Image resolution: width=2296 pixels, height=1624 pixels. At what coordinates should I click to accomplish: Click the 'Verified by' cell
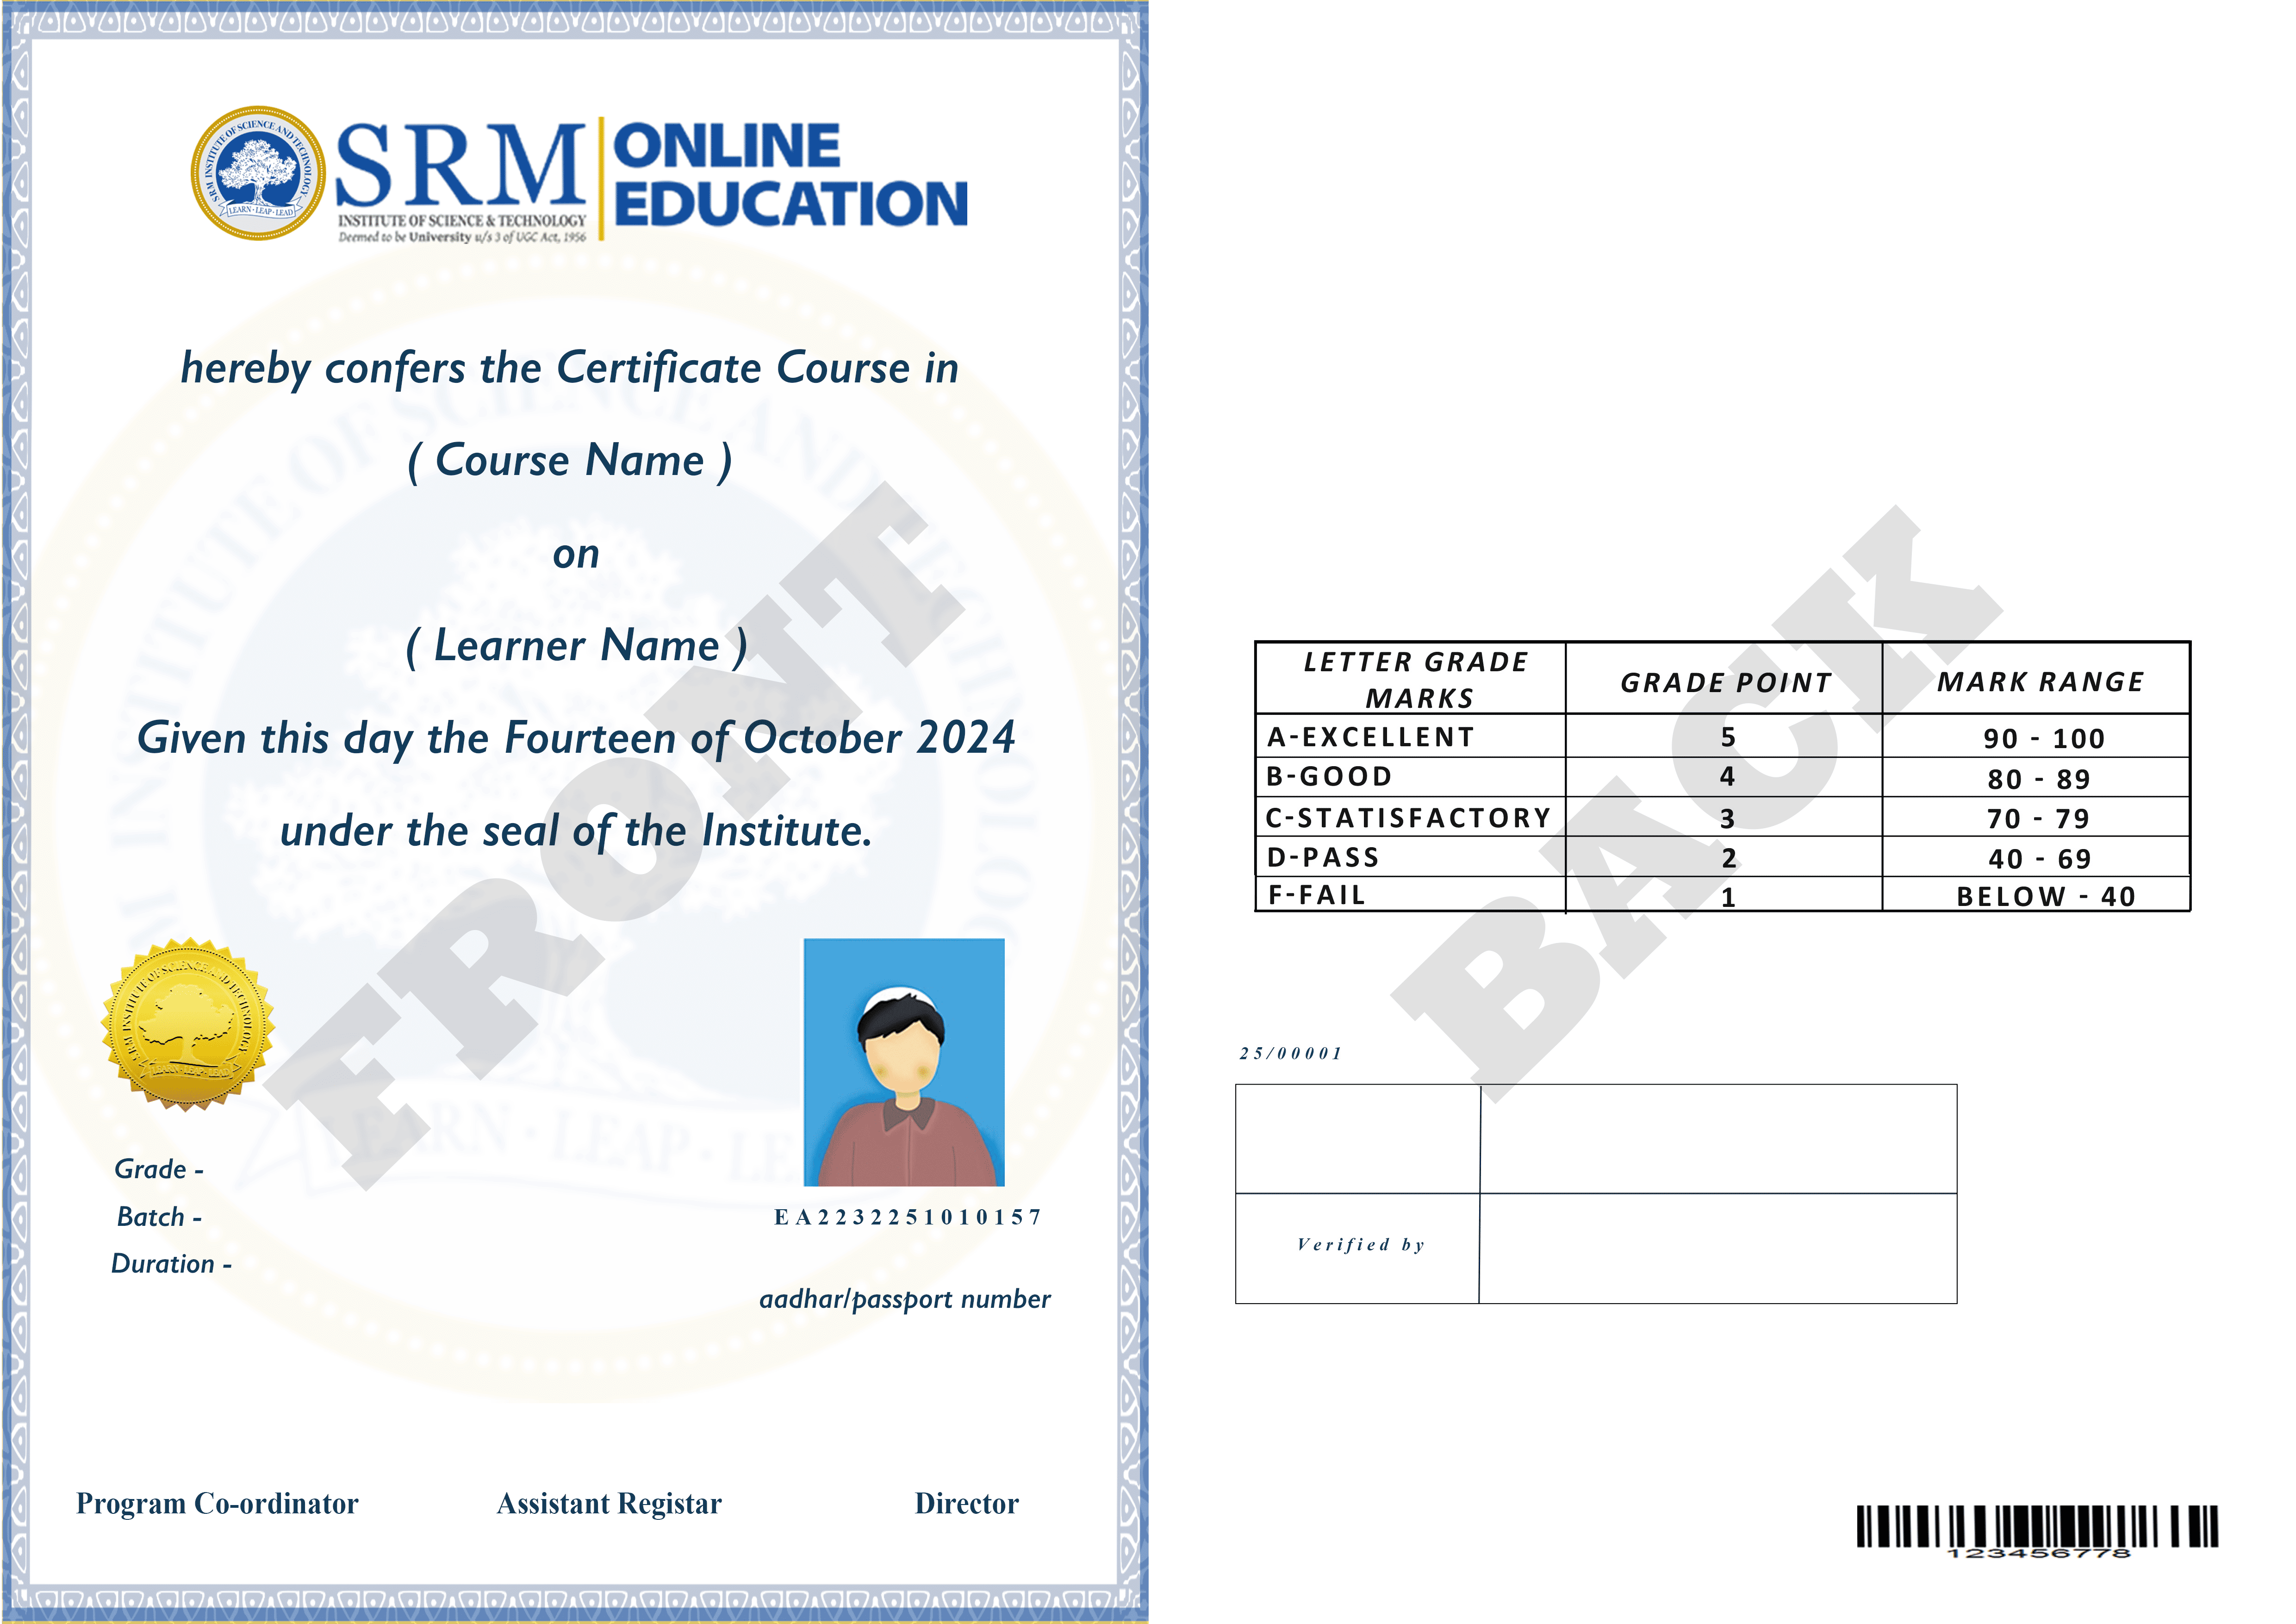pyautogui.click(x=1358, y=1248)
